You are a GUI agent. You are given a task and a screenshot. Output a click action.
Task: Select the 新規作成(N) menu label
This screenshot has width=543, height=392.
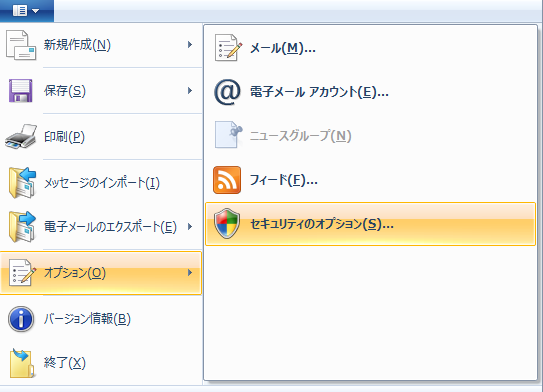77,45
